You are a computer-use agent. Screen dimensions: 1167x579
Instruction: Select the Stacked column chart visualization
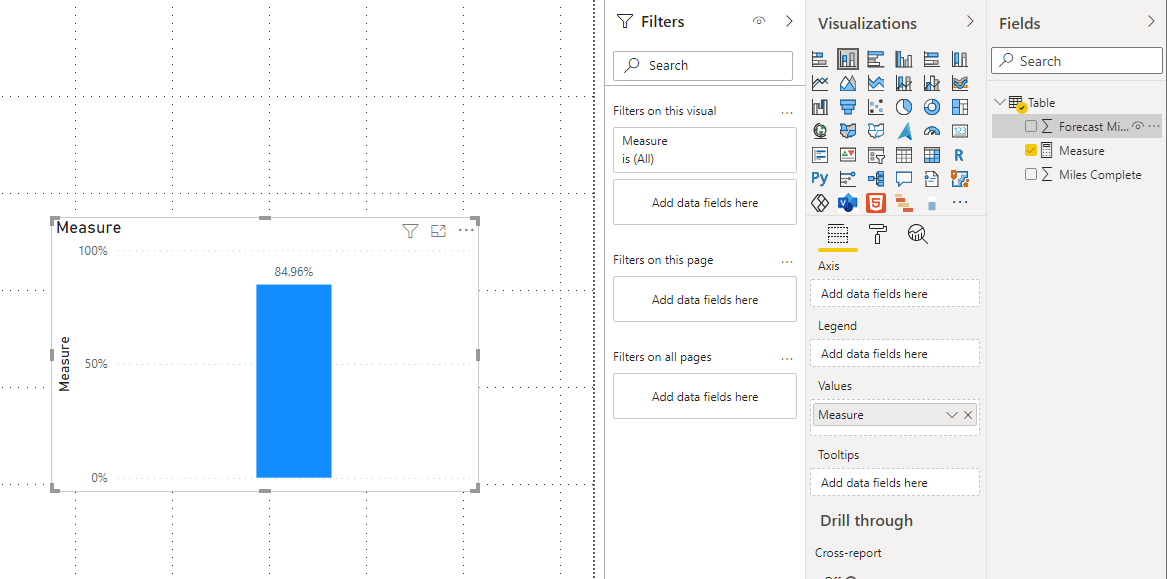(x=848, y=59)
